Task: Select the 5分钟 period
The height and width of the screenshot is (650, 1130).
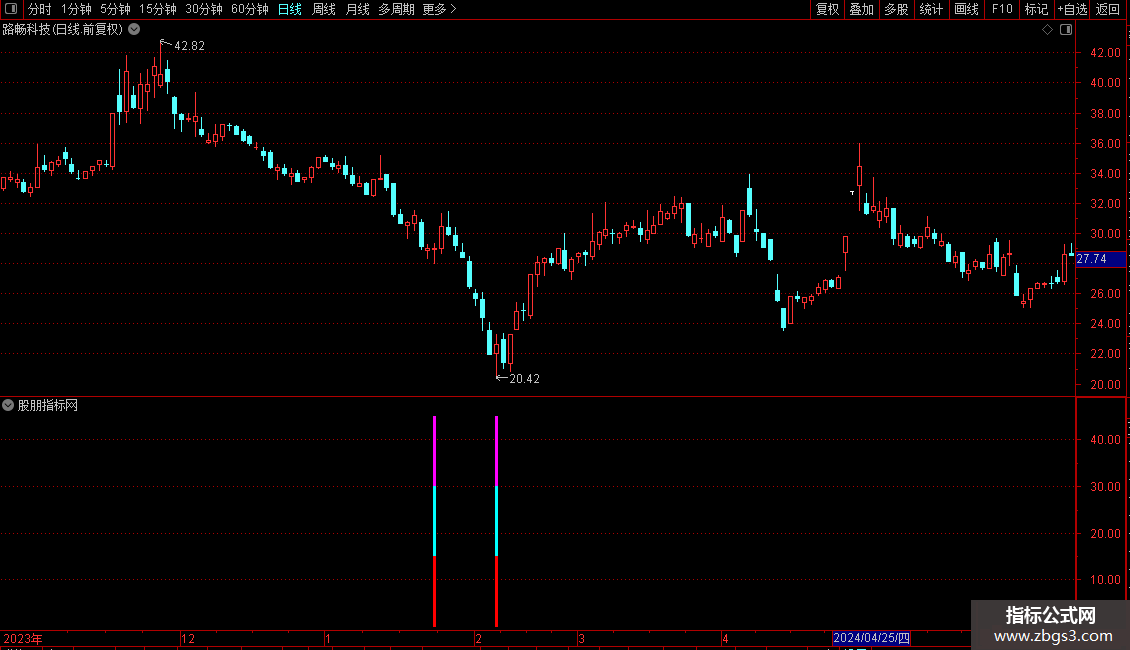Action: [x=115, y=9]
